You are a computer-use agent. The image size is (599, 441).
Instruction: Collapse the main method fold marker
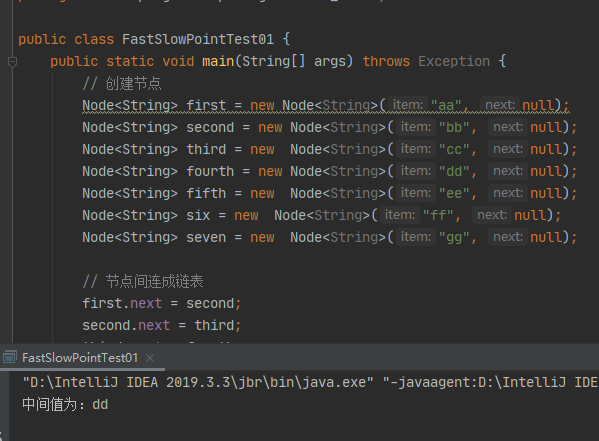coord(12,62)
